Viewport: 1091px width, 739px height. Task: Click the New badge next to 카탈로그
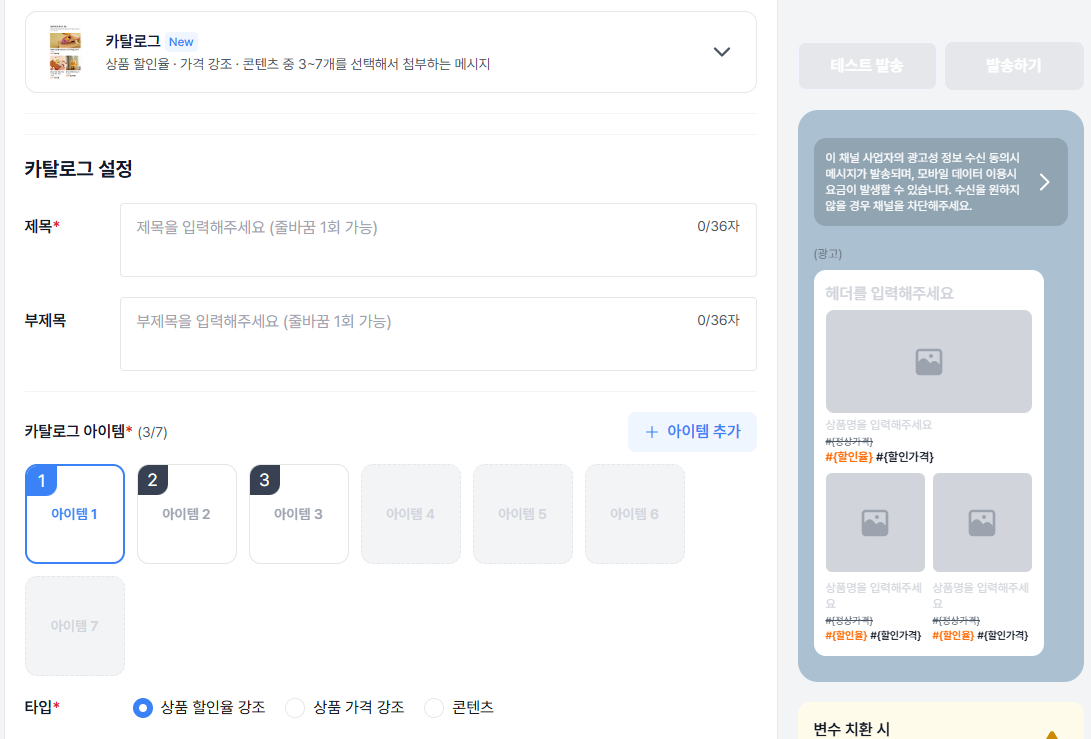181,42
